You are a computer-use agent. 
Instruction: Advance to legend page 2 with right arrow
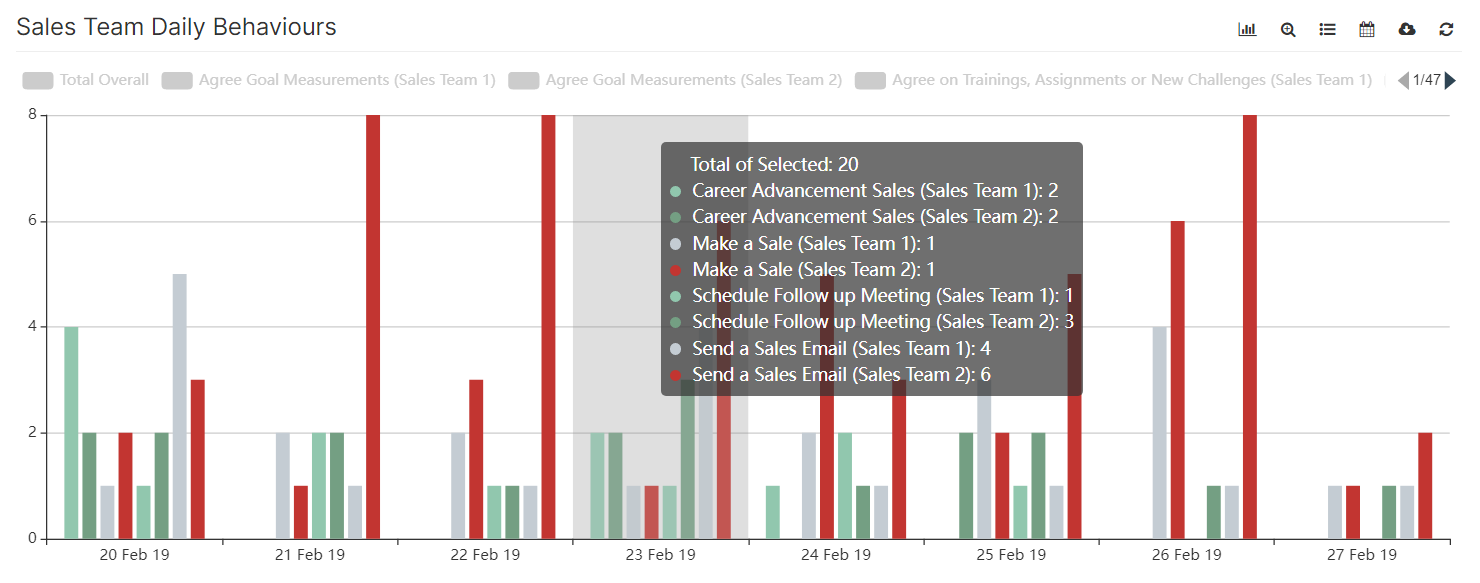coord(1452,80)
